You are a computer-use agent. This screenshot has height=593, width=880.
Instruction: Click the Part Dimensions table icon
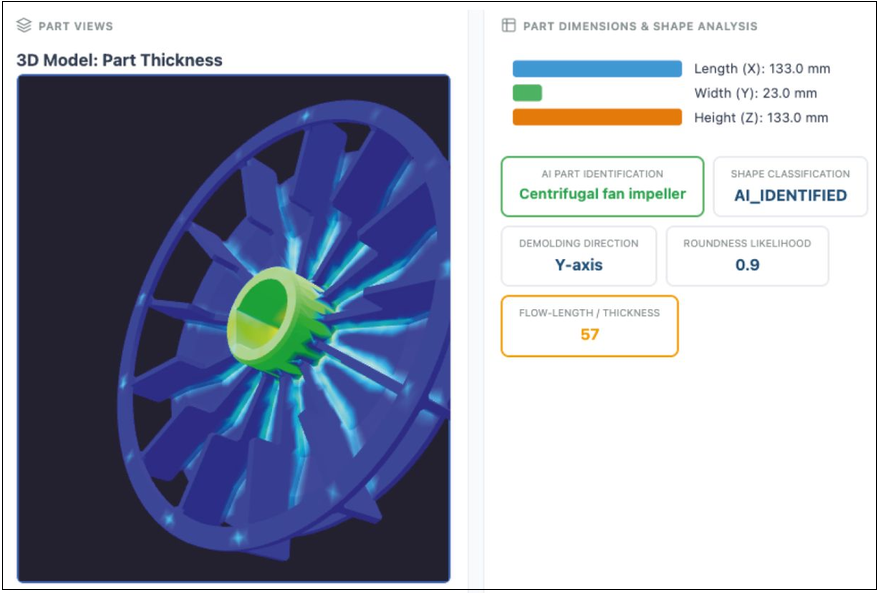[x=508, y=25]
